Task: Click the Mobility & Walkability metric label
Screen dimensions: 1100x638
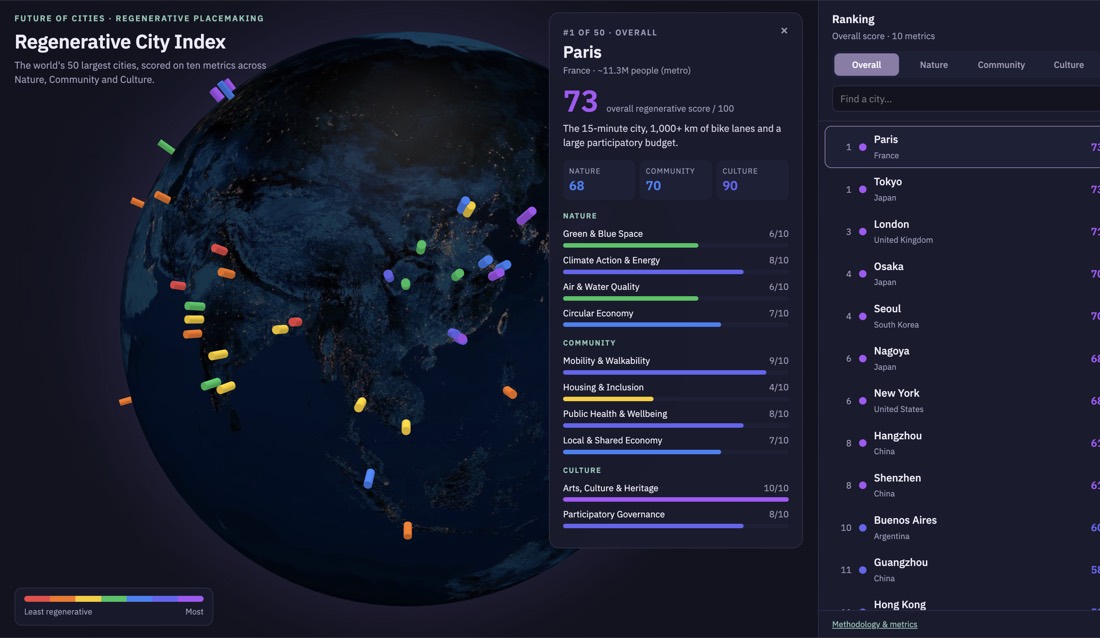Action: tap(606, 361)
